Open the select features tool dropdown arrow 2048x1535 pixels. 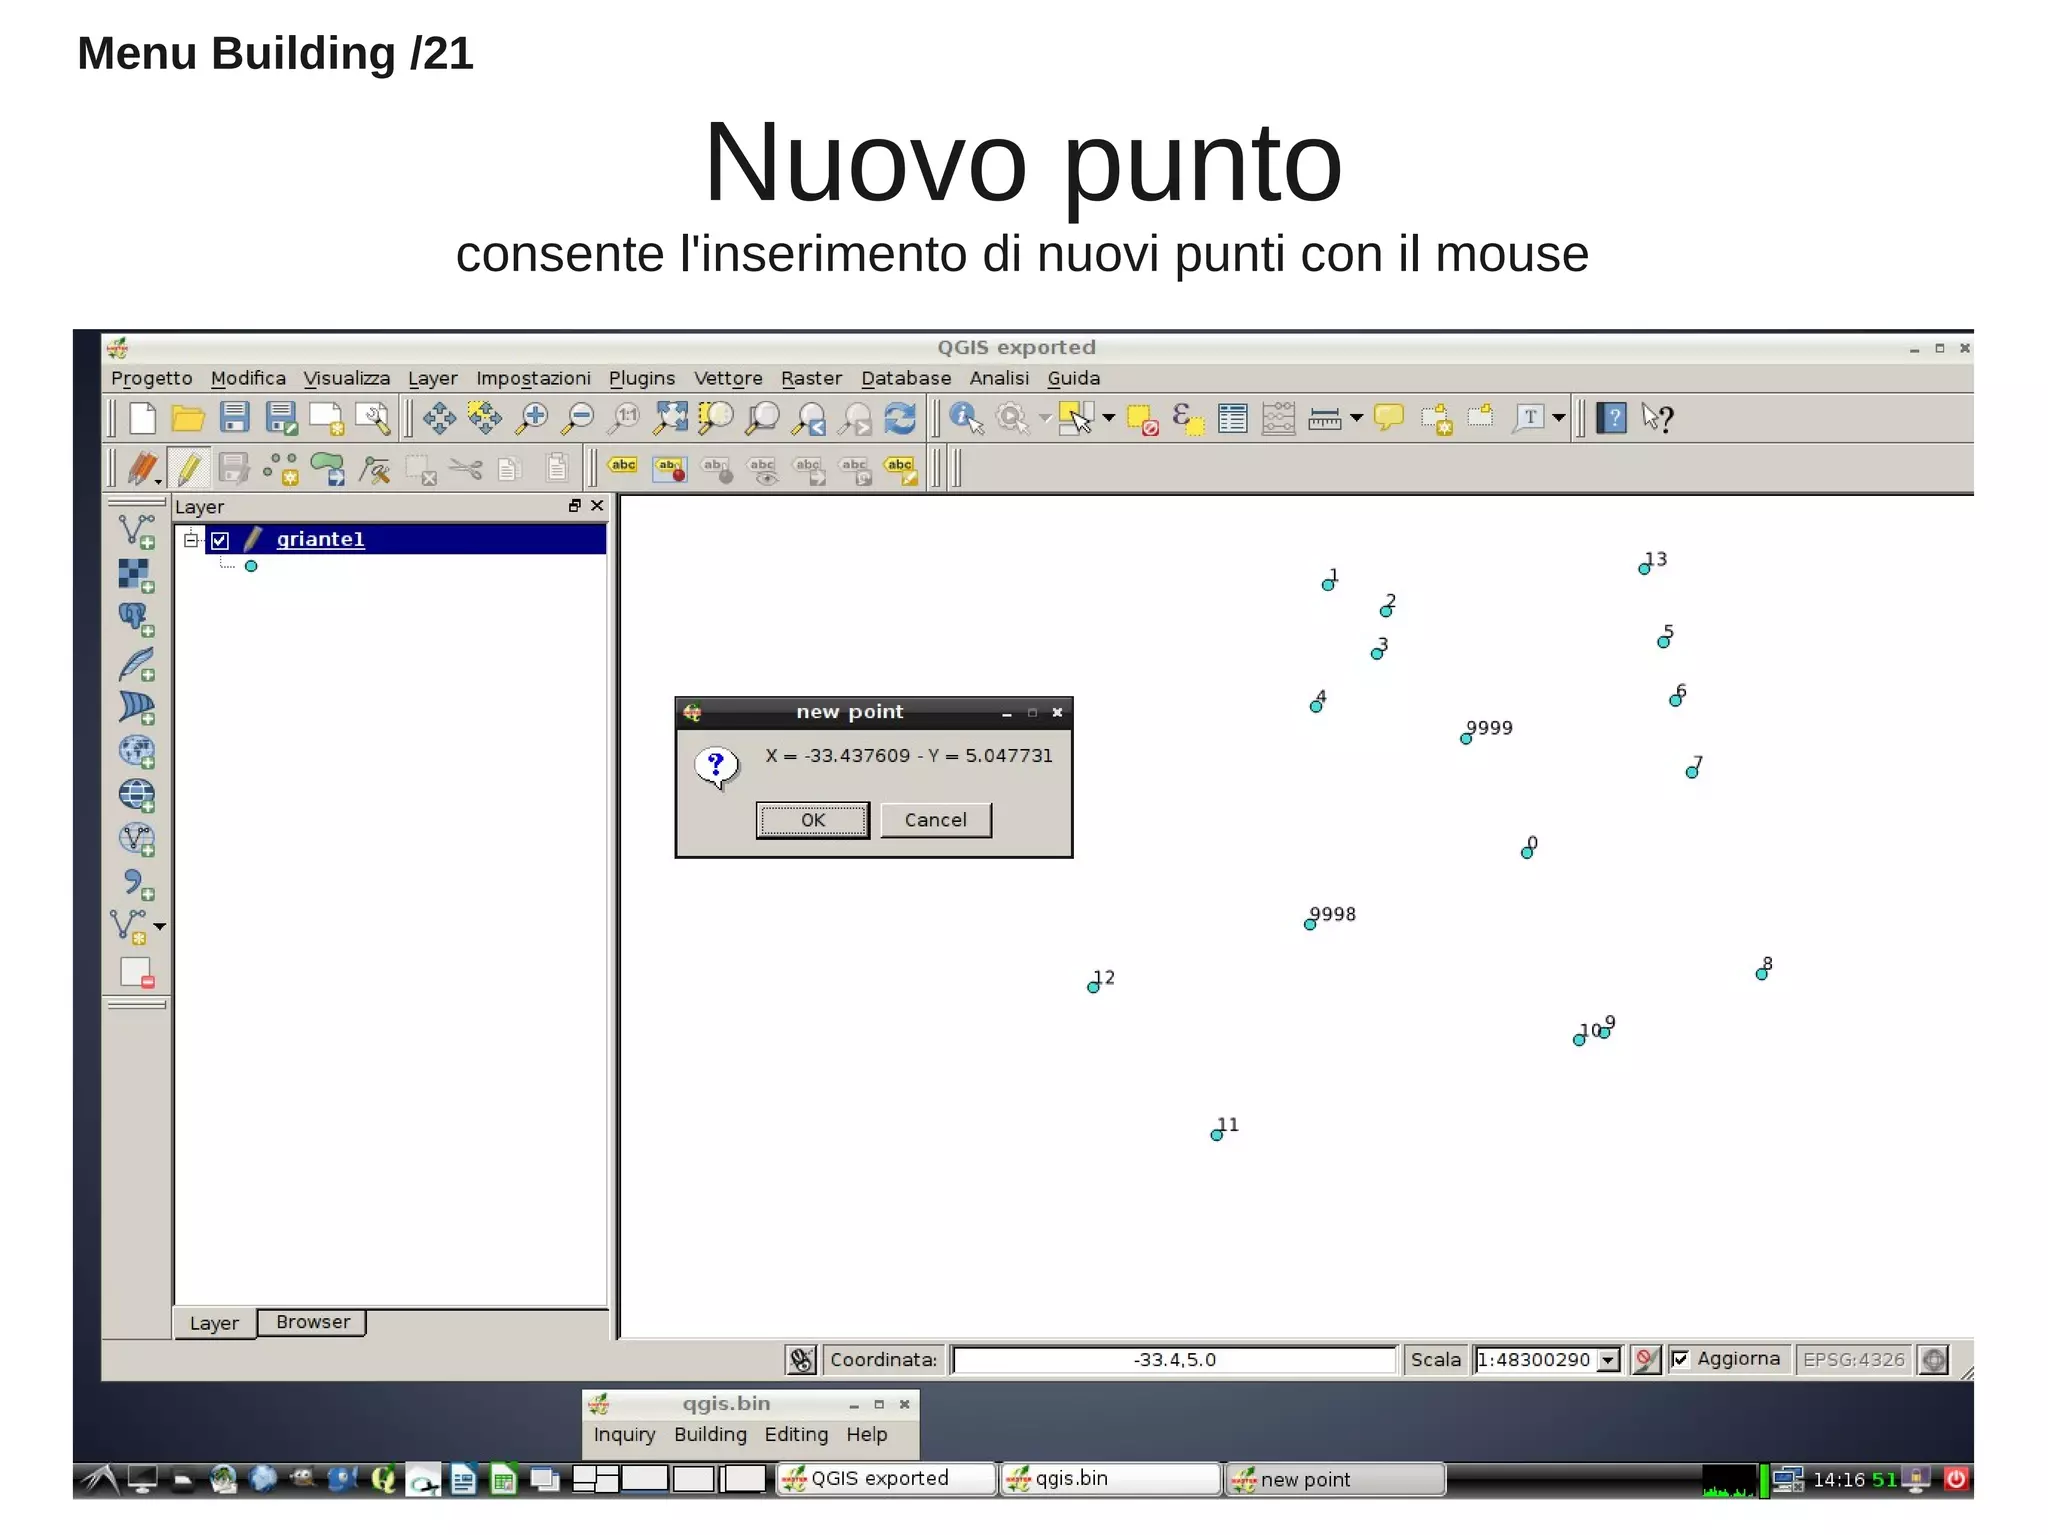point(1108,418)
